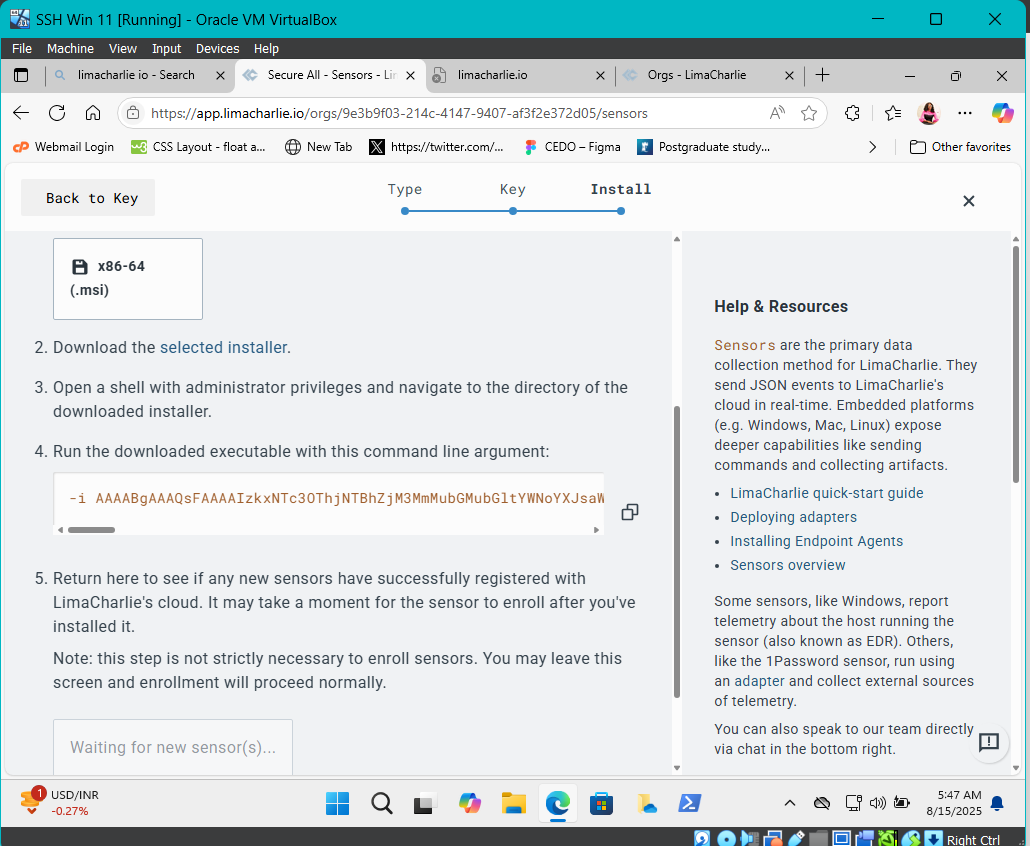Open CEDO – Figma bookmark

coord(573,147)
